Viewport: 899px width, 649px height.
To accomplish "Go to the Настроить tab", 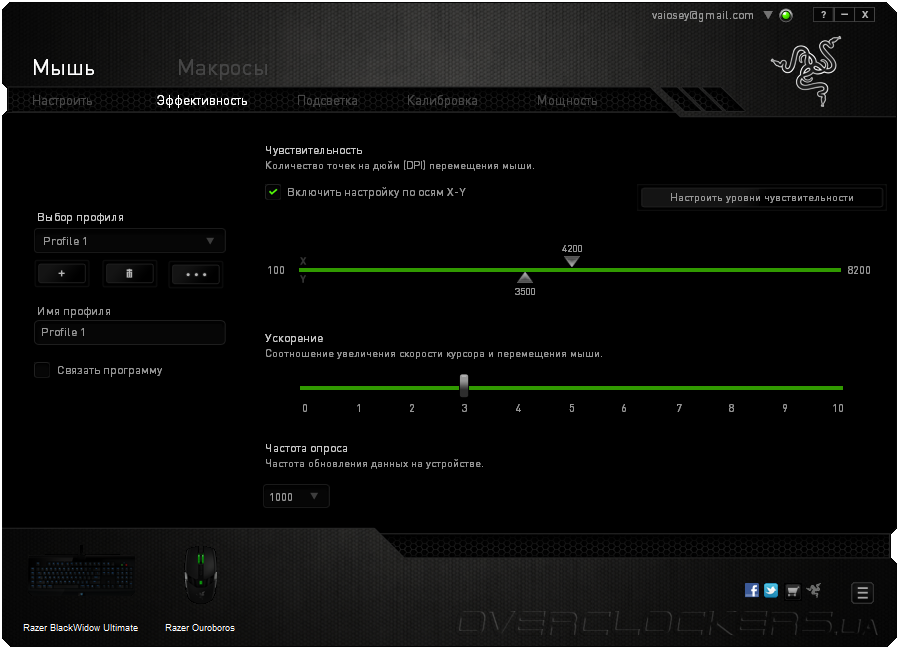I will click(62, 101).
